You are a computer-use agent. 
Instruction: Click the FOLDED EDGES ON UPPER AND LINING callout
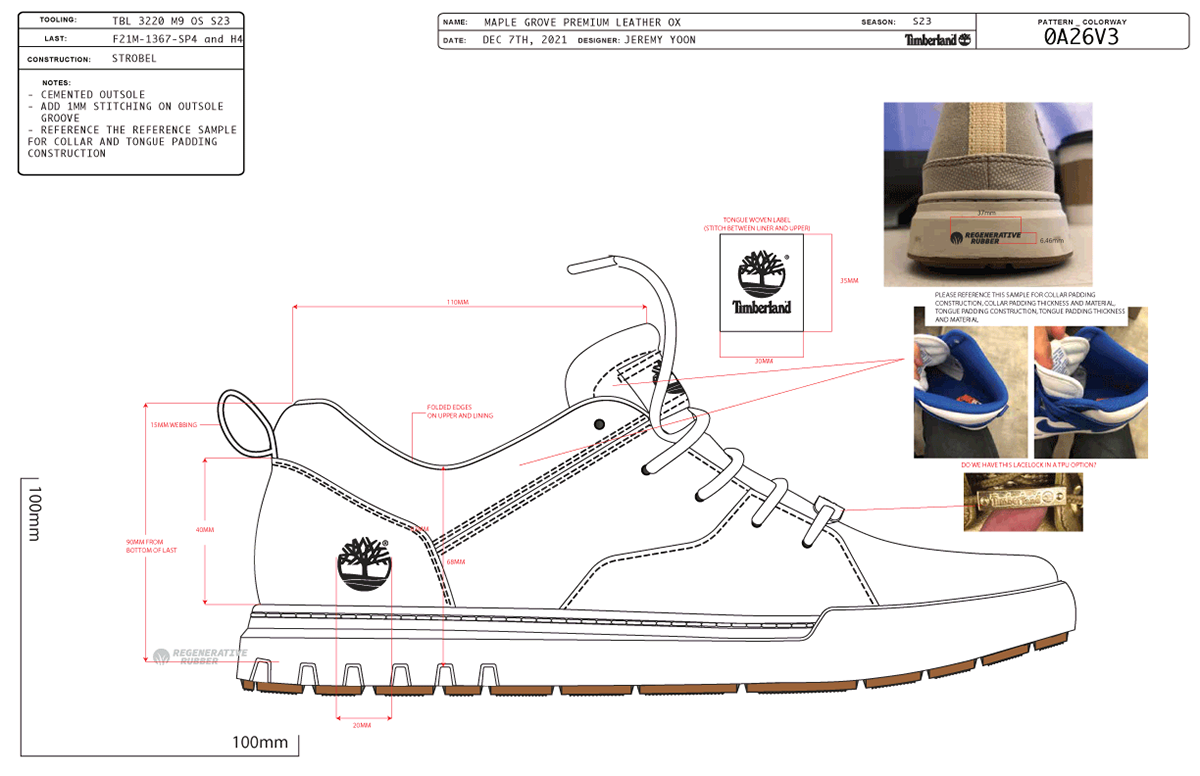pyautogui.click(x=460, y=412)
